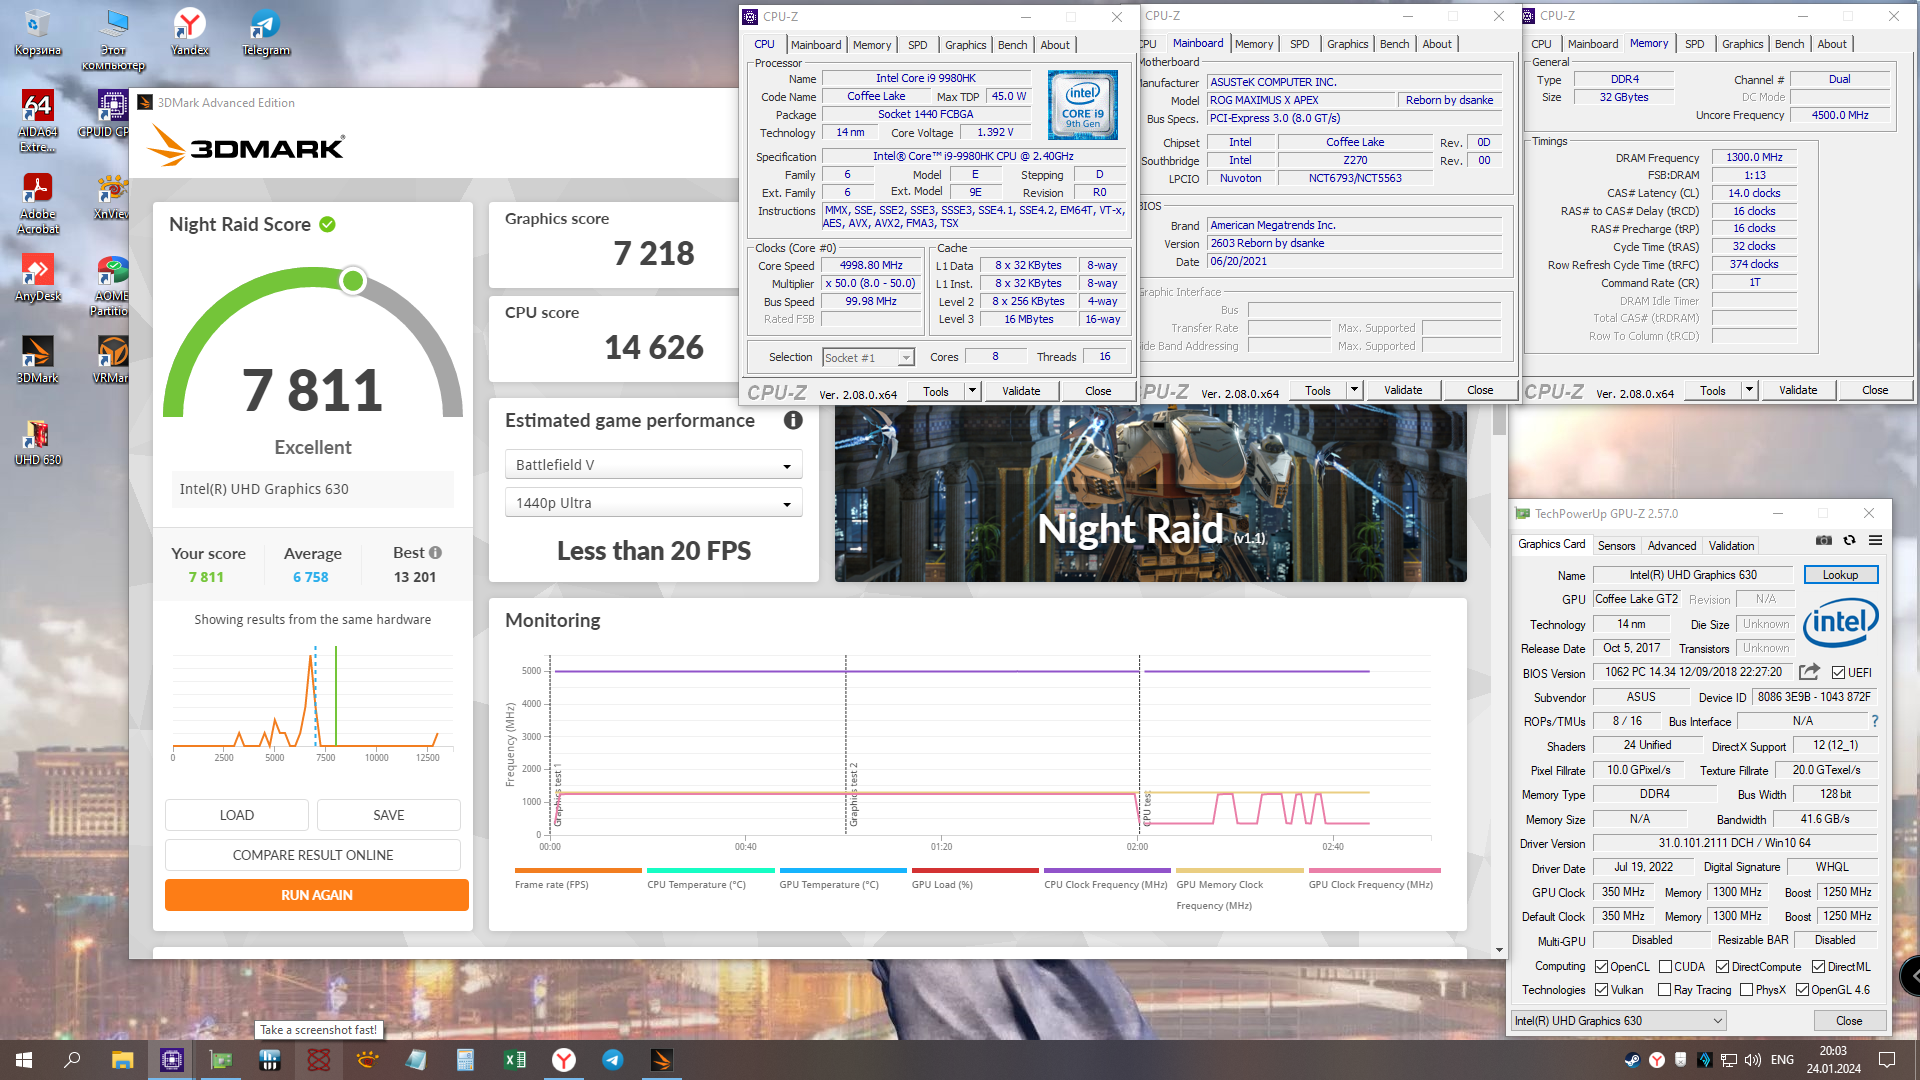The height and width of the screenshot is (1080, 1920).
Task: Click the volume icon in the system tray
Action: click(1752, 1060)
